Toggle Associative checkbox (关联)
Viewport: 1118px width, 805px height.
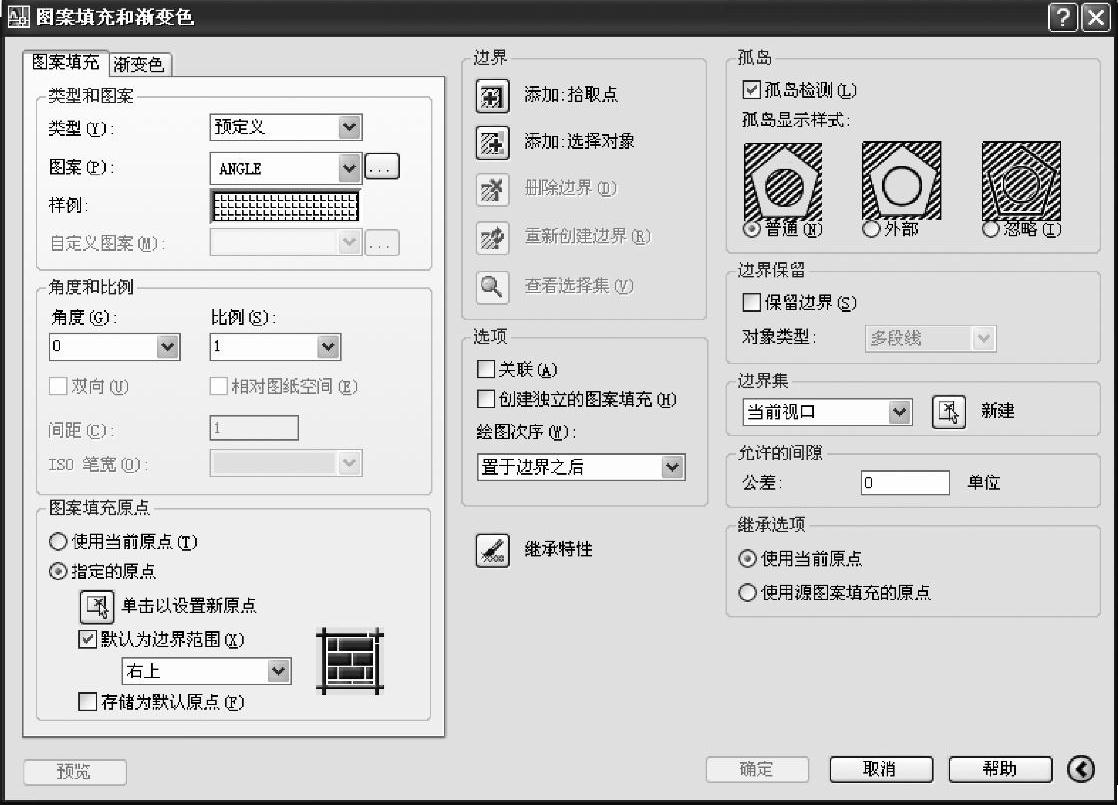tap(486, 369)
